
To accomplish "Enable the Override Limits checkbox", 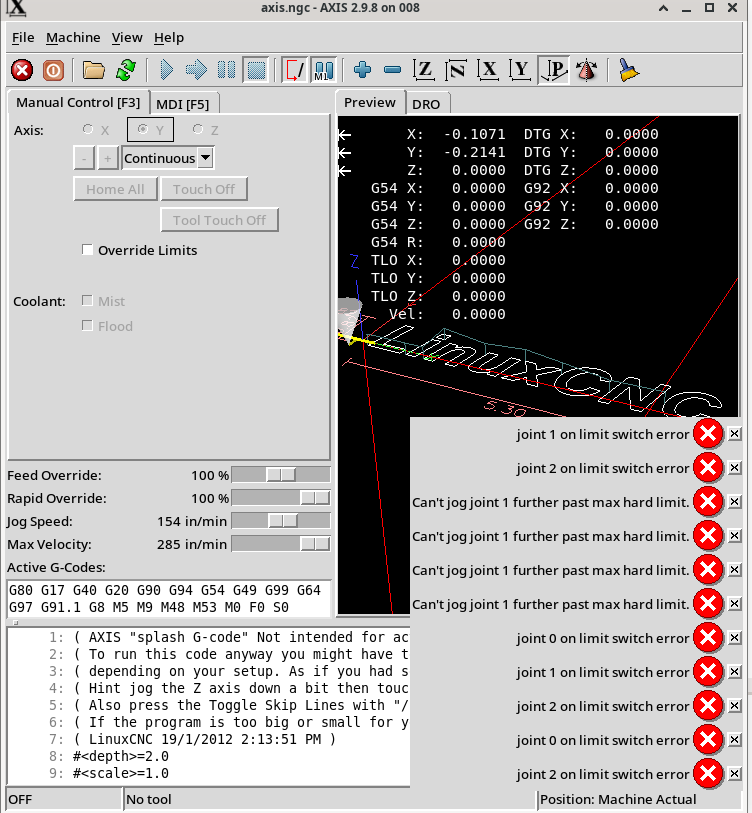I will tap(88, 251).
